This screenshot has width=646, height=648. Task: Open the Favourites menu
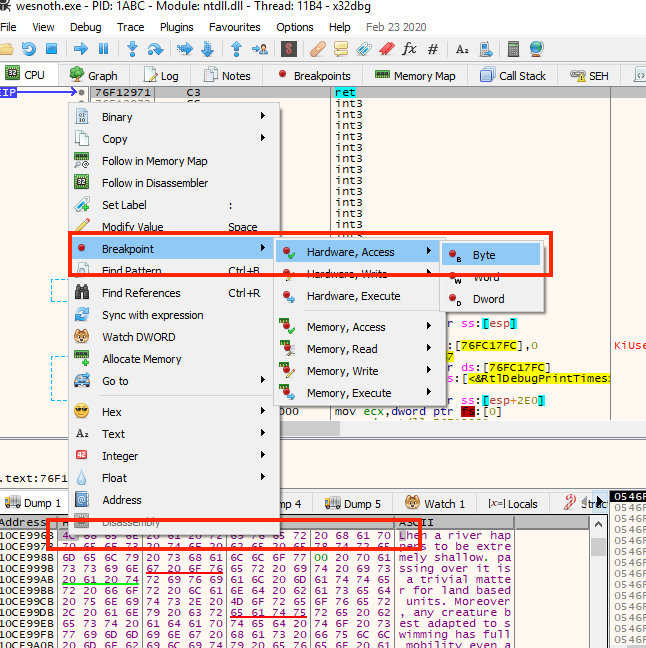tap(235, 27)
